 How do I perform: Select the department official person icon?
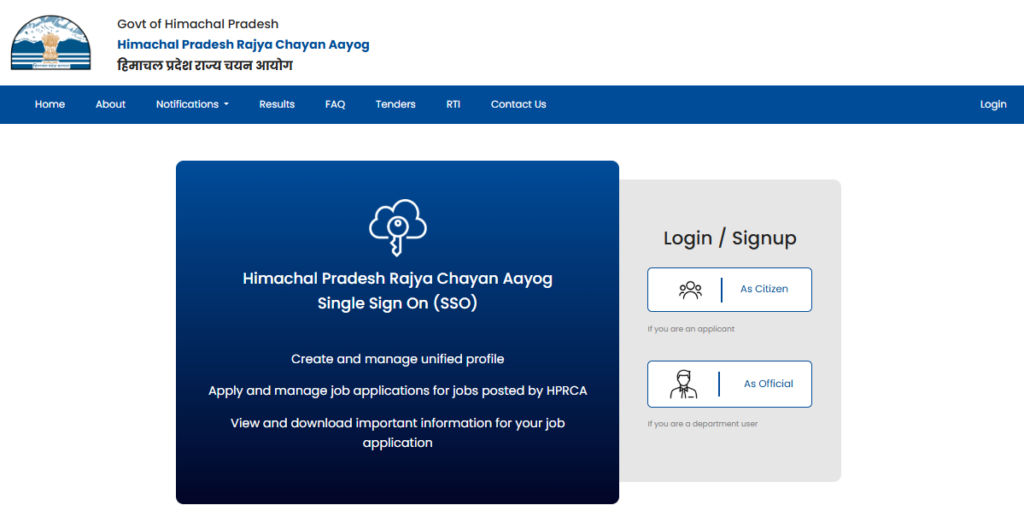click(684, 384)
